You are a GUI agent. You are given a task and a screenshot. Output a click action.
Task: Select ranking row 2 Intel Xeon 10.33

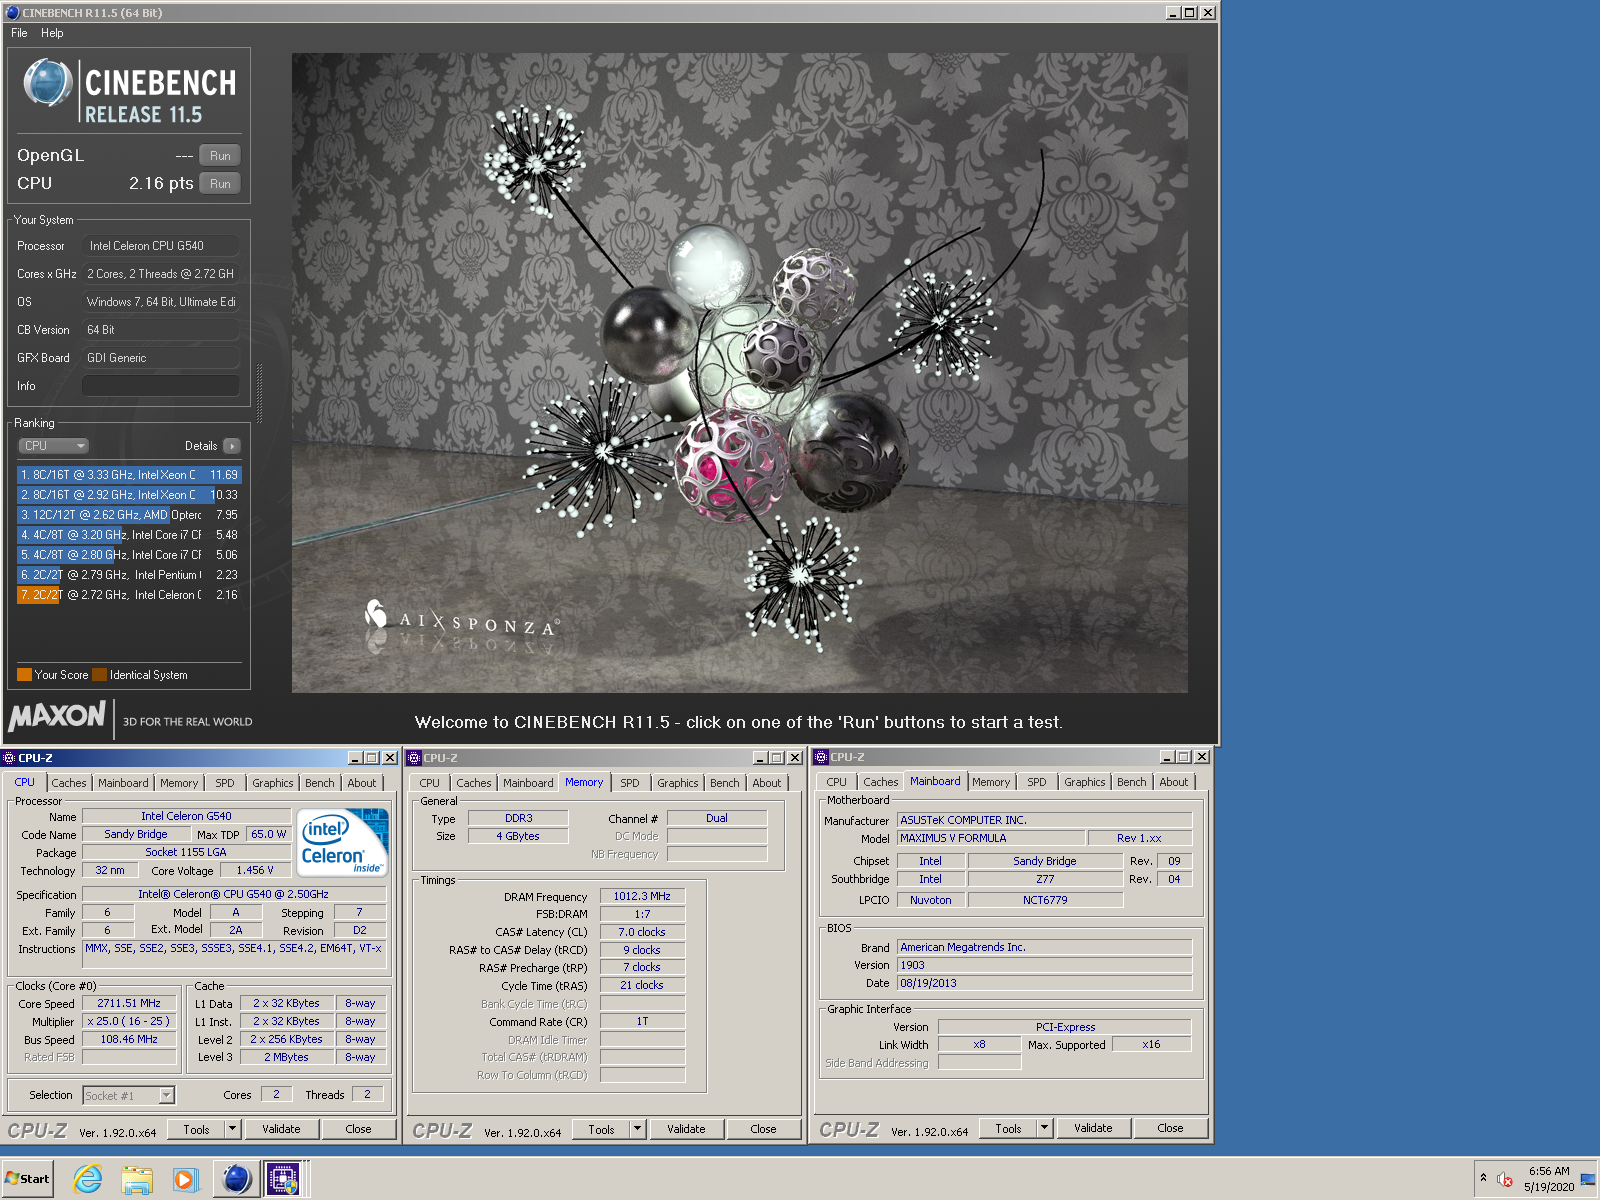pos(129,495)
